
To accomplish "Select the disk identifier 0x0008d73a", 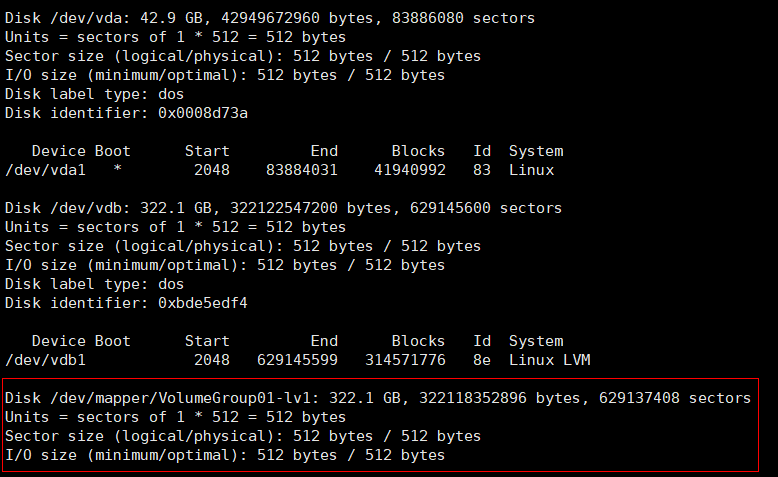I will [x=203, y=113].
